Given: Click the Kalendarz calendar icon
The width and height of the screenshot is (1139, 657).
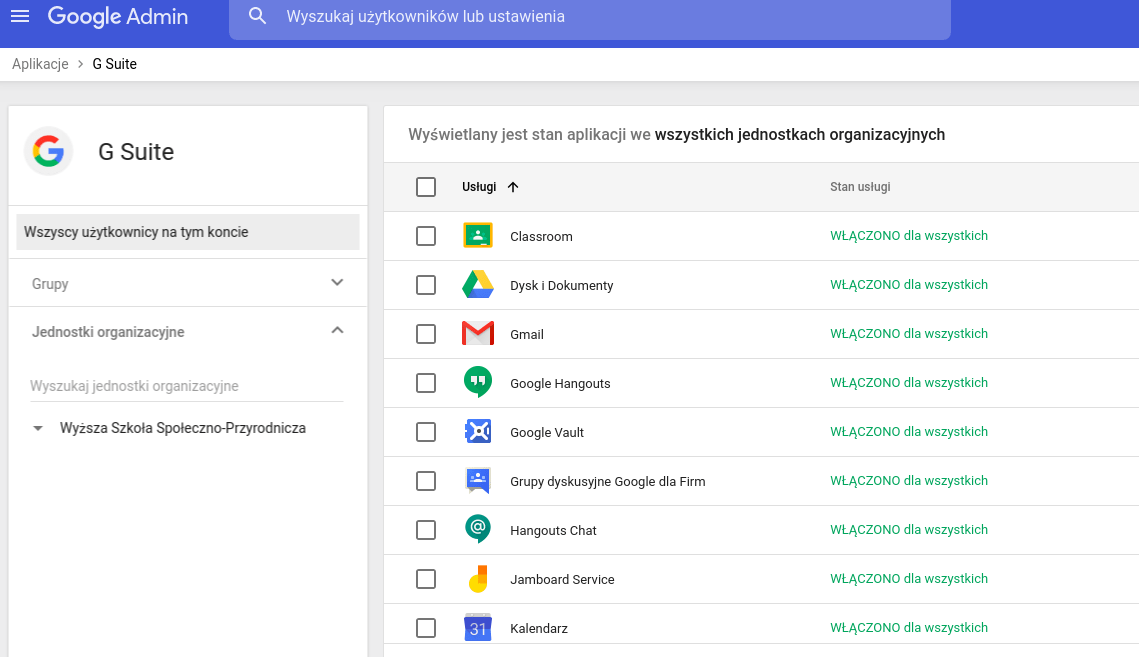Looking at the screenshot, I should pyautogui.click(x=478, y=628).
